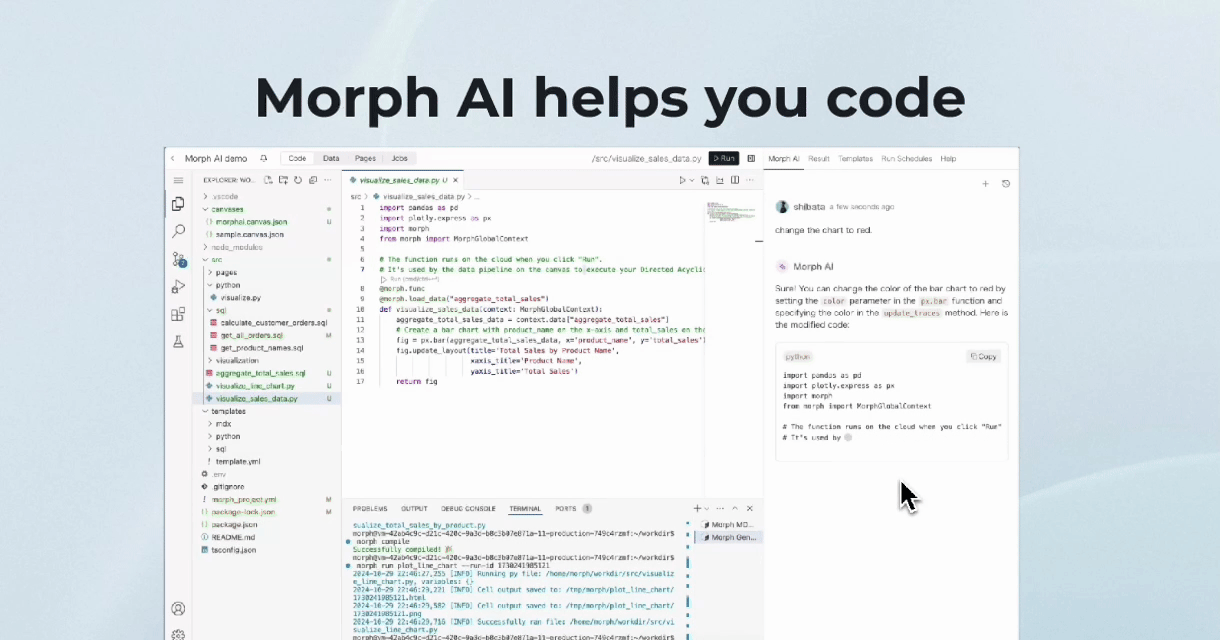Switch to the Jobs tab
Screen dimensions: 1220x640
pos(399,158)
